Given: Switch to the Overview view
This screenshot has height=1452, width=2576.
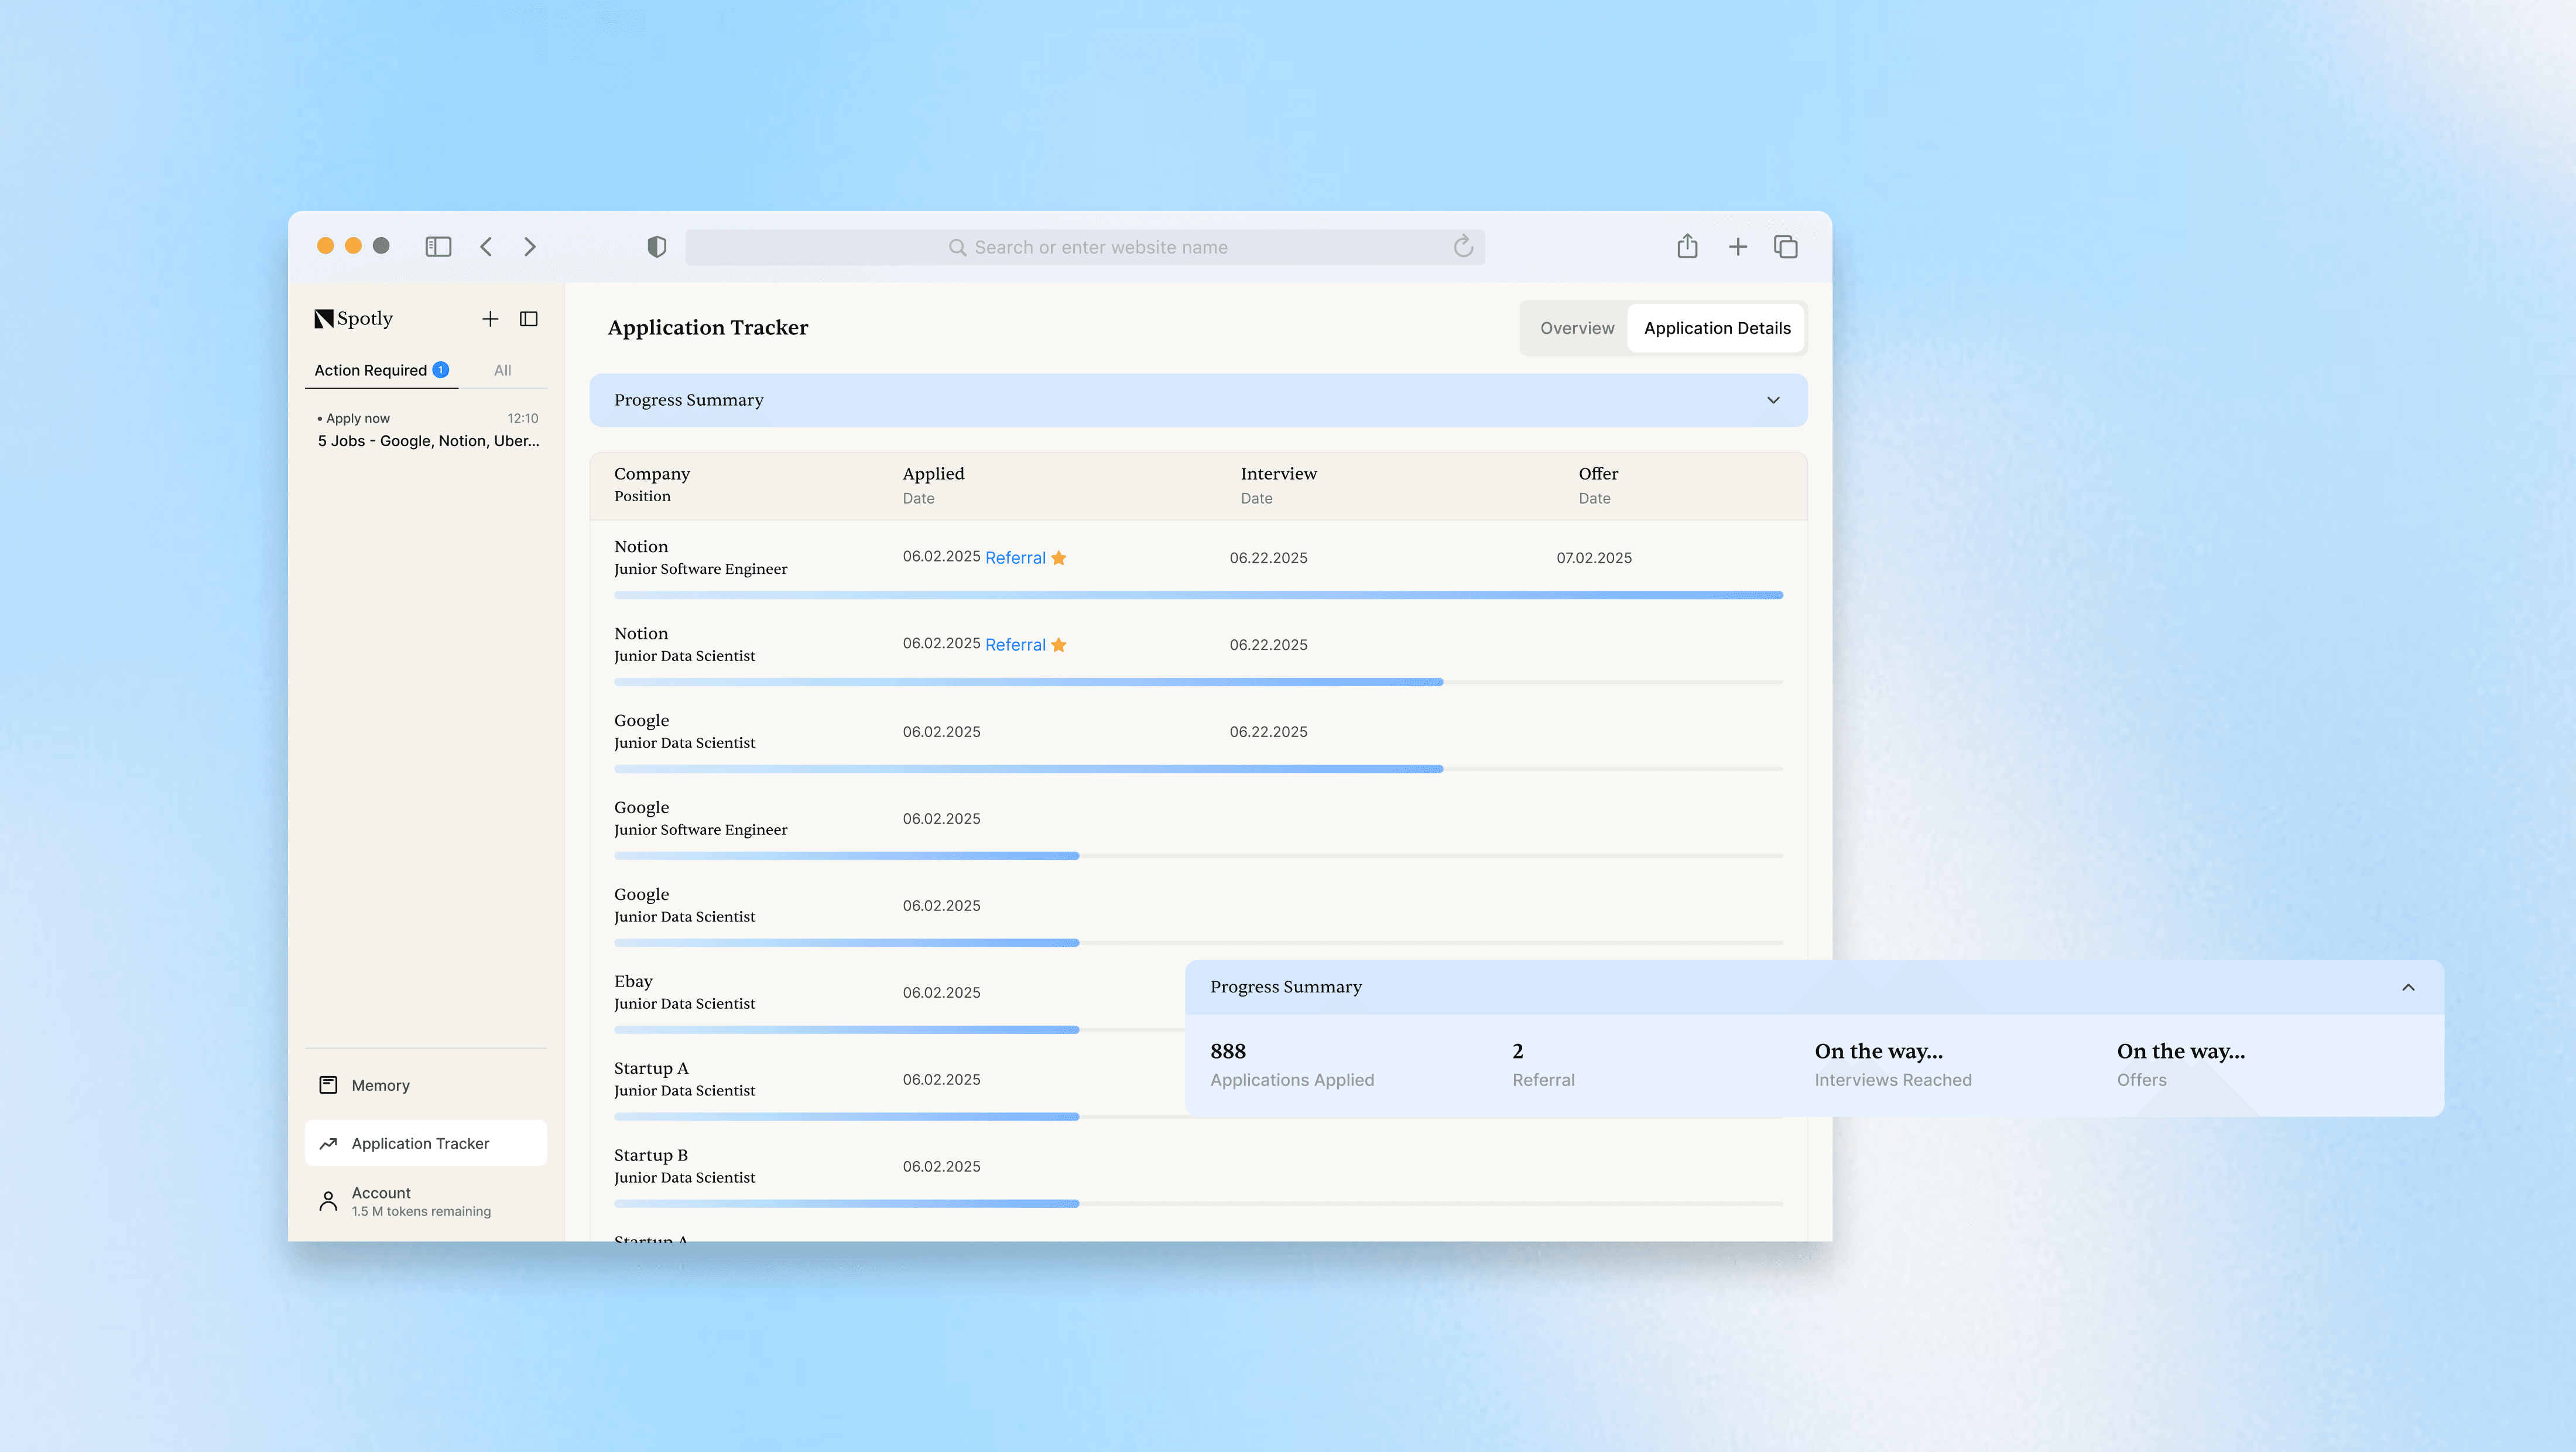Looking at the screenshot, I should [x=1577, y=328].
